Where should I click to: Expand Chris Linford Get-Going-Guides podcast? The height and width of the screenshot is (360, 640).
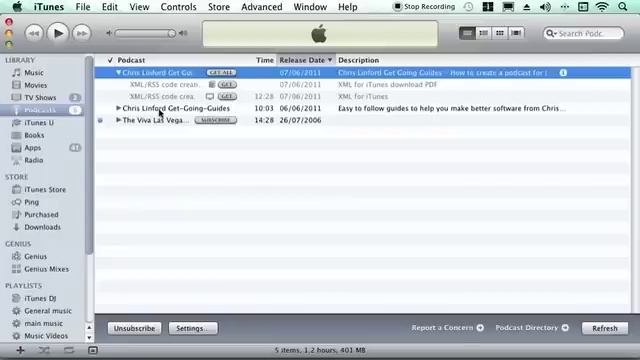pyautogui.click(x=118, y=108)
